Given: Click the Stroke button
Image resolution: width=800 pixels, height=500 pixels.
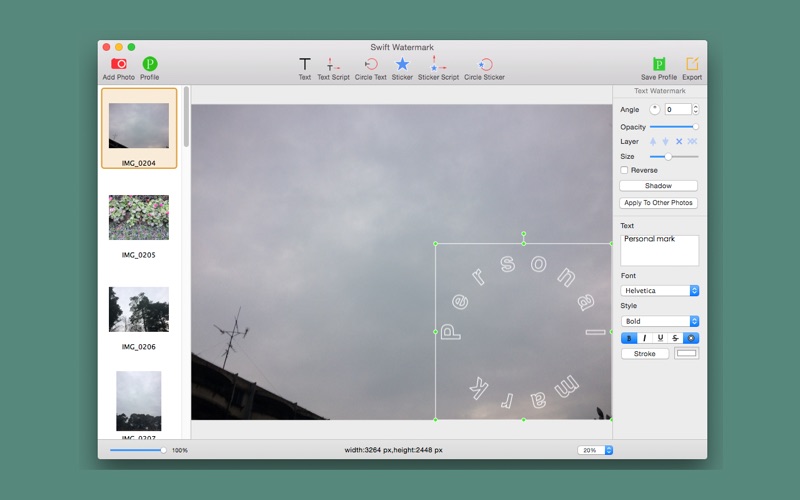Looking at the screenshot, I should (x=644, y=354).
